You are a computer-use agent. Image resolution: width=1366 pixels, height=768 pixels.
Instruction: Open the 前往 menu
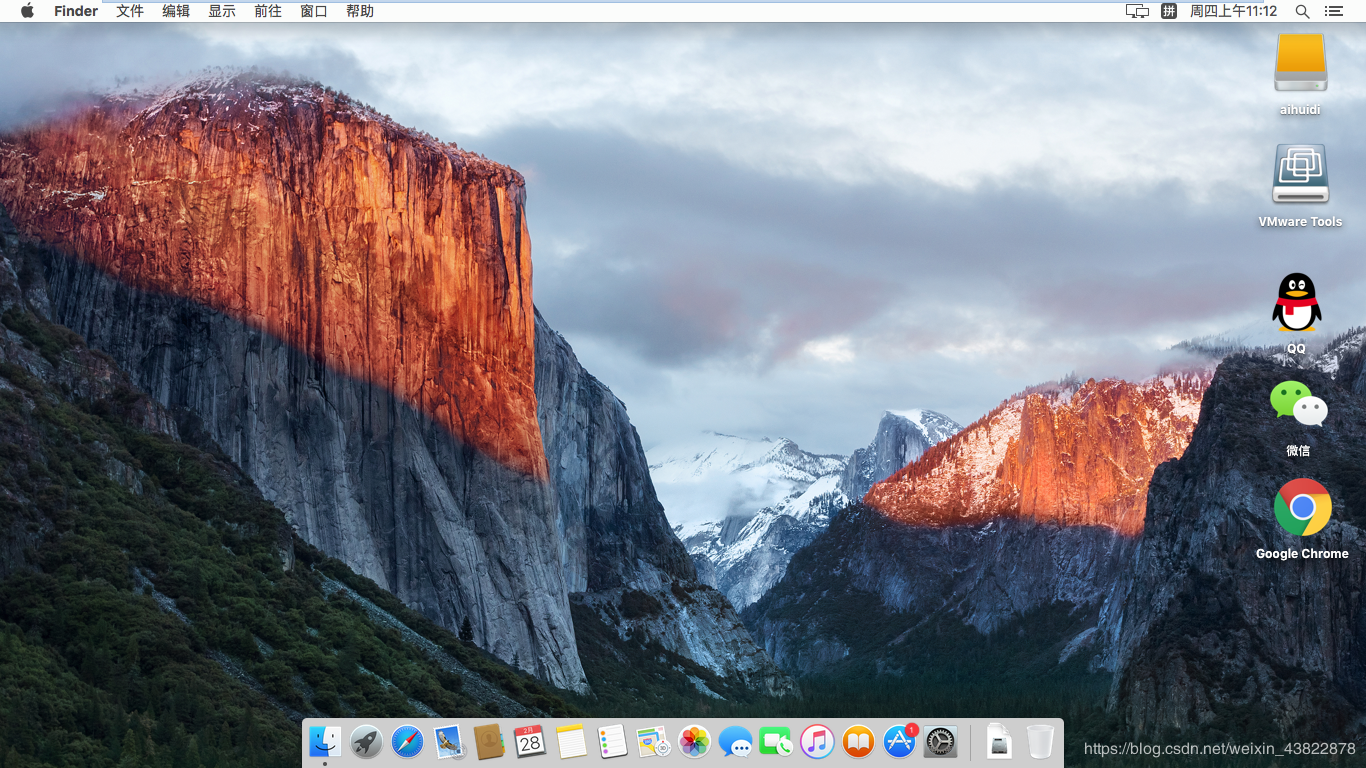click(268, 11)
